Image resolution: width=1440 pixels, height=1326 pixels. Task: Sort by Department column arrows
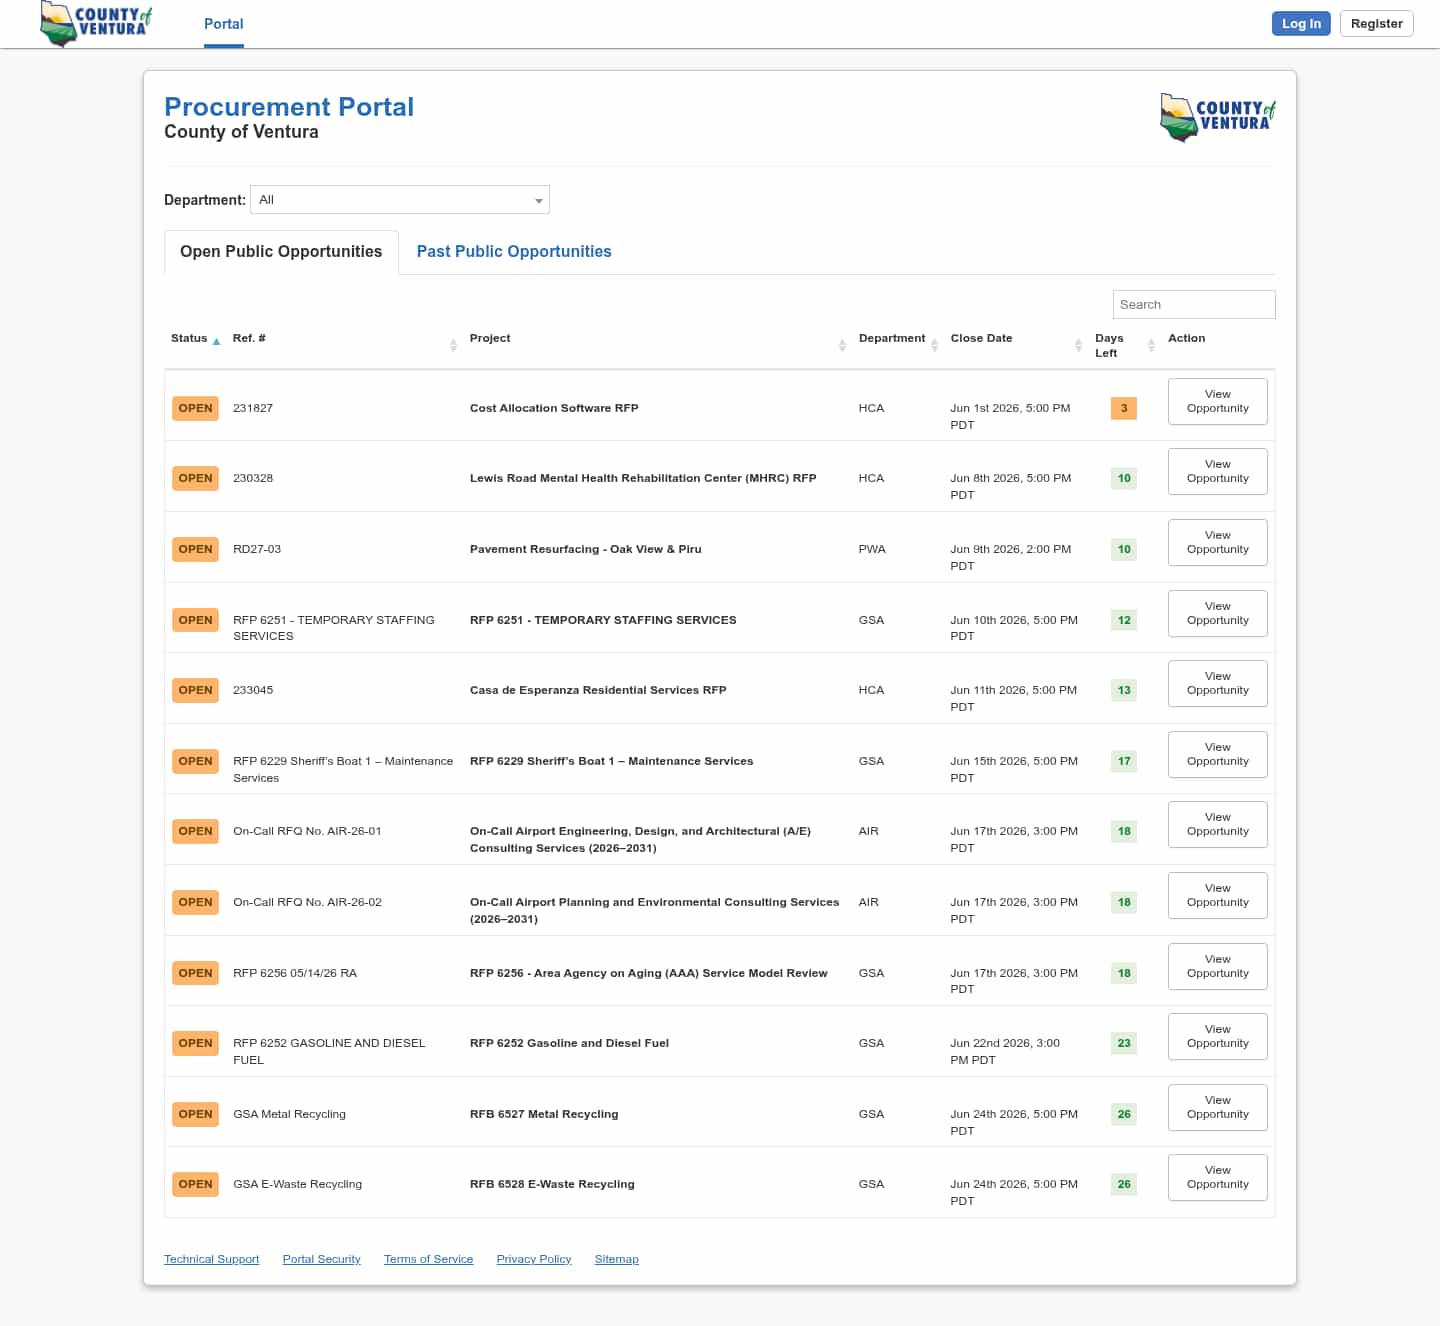point(935,345)
